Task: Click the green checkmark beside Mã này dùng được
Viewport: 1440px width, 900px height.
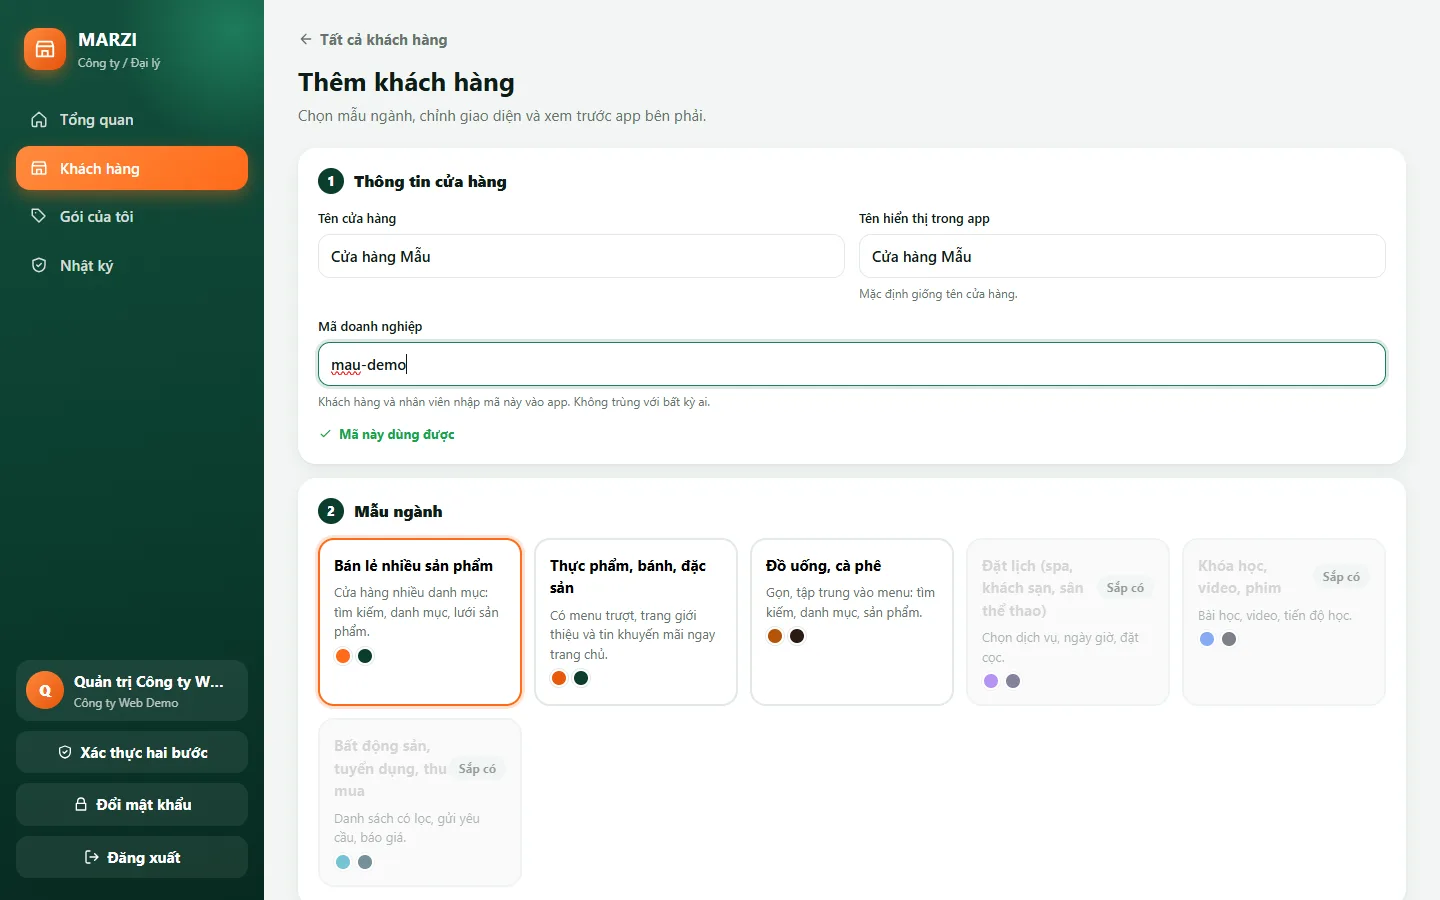Action: coord(325,434)
